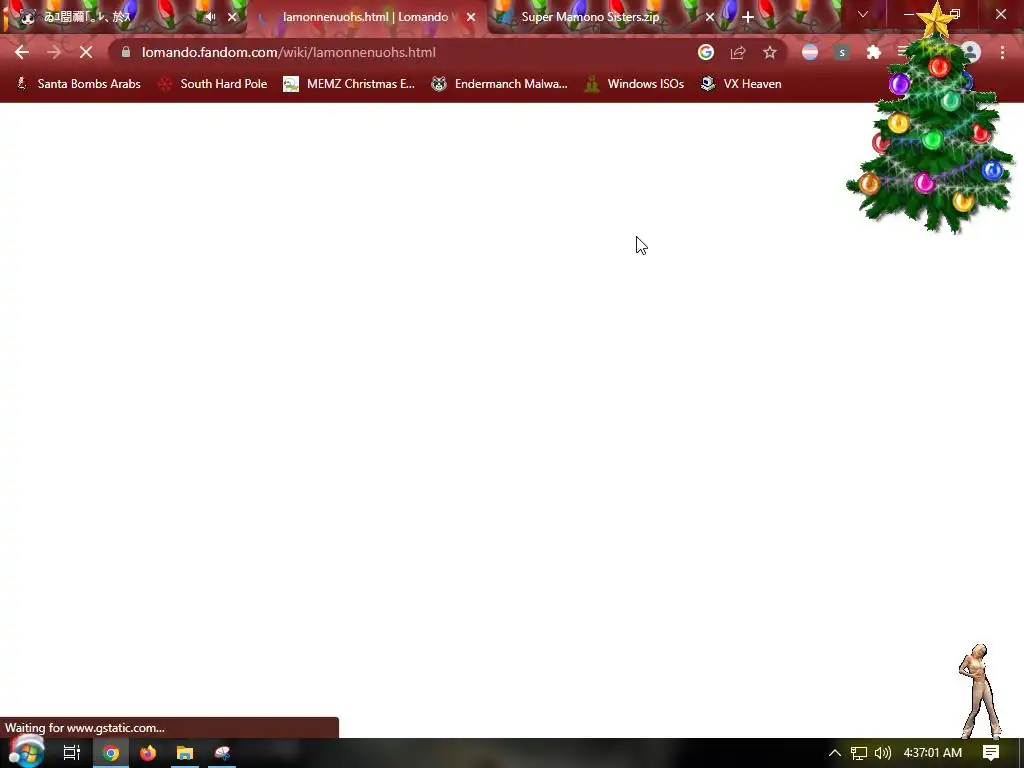Select Chrome in the taskbar
The image size is (1024, 768).
click(x=111, y=753)
